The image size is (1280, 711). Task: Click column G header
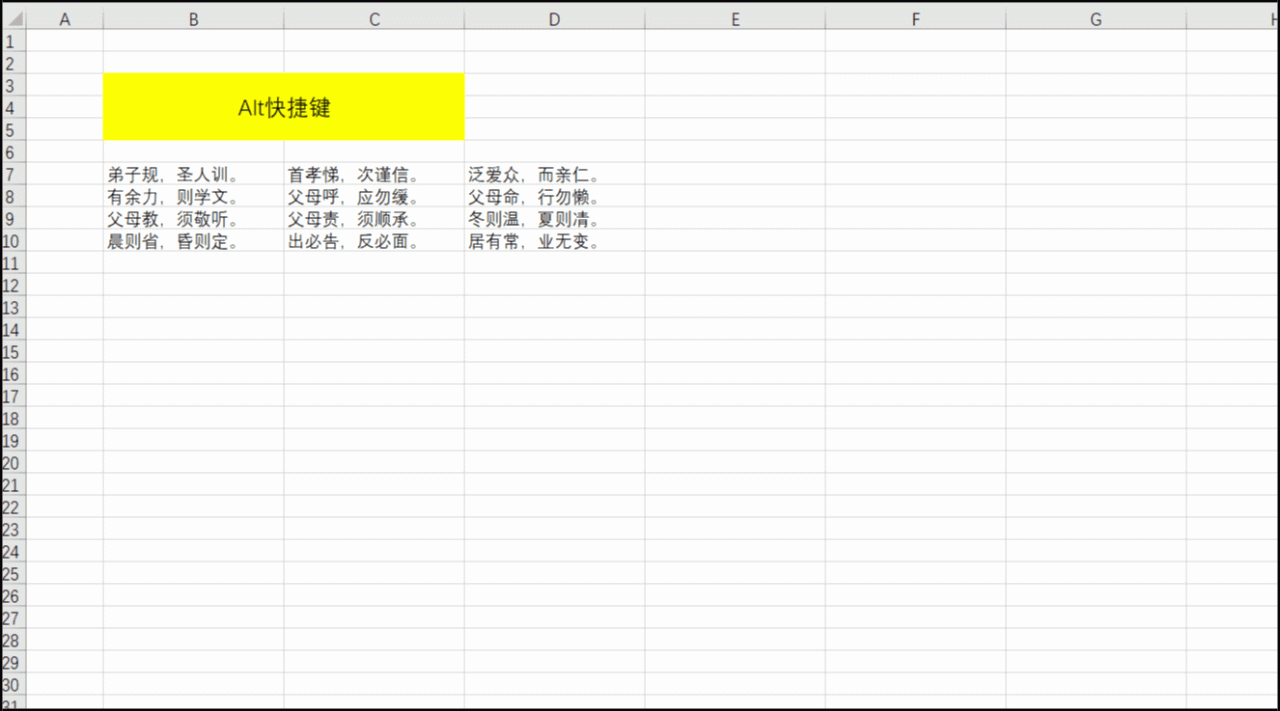click(1095, 20)
